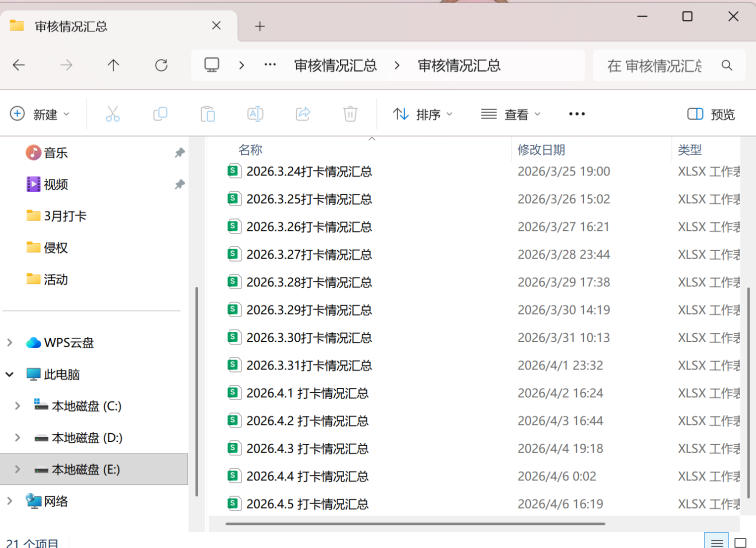This screenshot has height=548, width=756.
Task: Open the 查看 view dropdown
Action: [x=510, y=114]
